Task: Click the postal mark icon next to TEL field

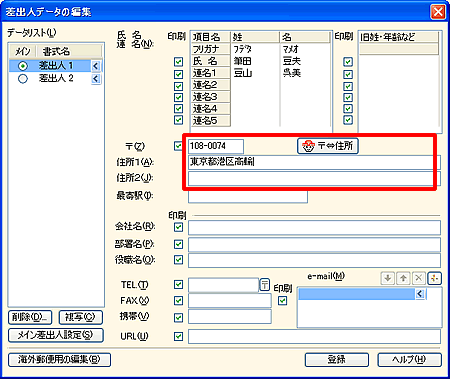Action: coord(264,285)
